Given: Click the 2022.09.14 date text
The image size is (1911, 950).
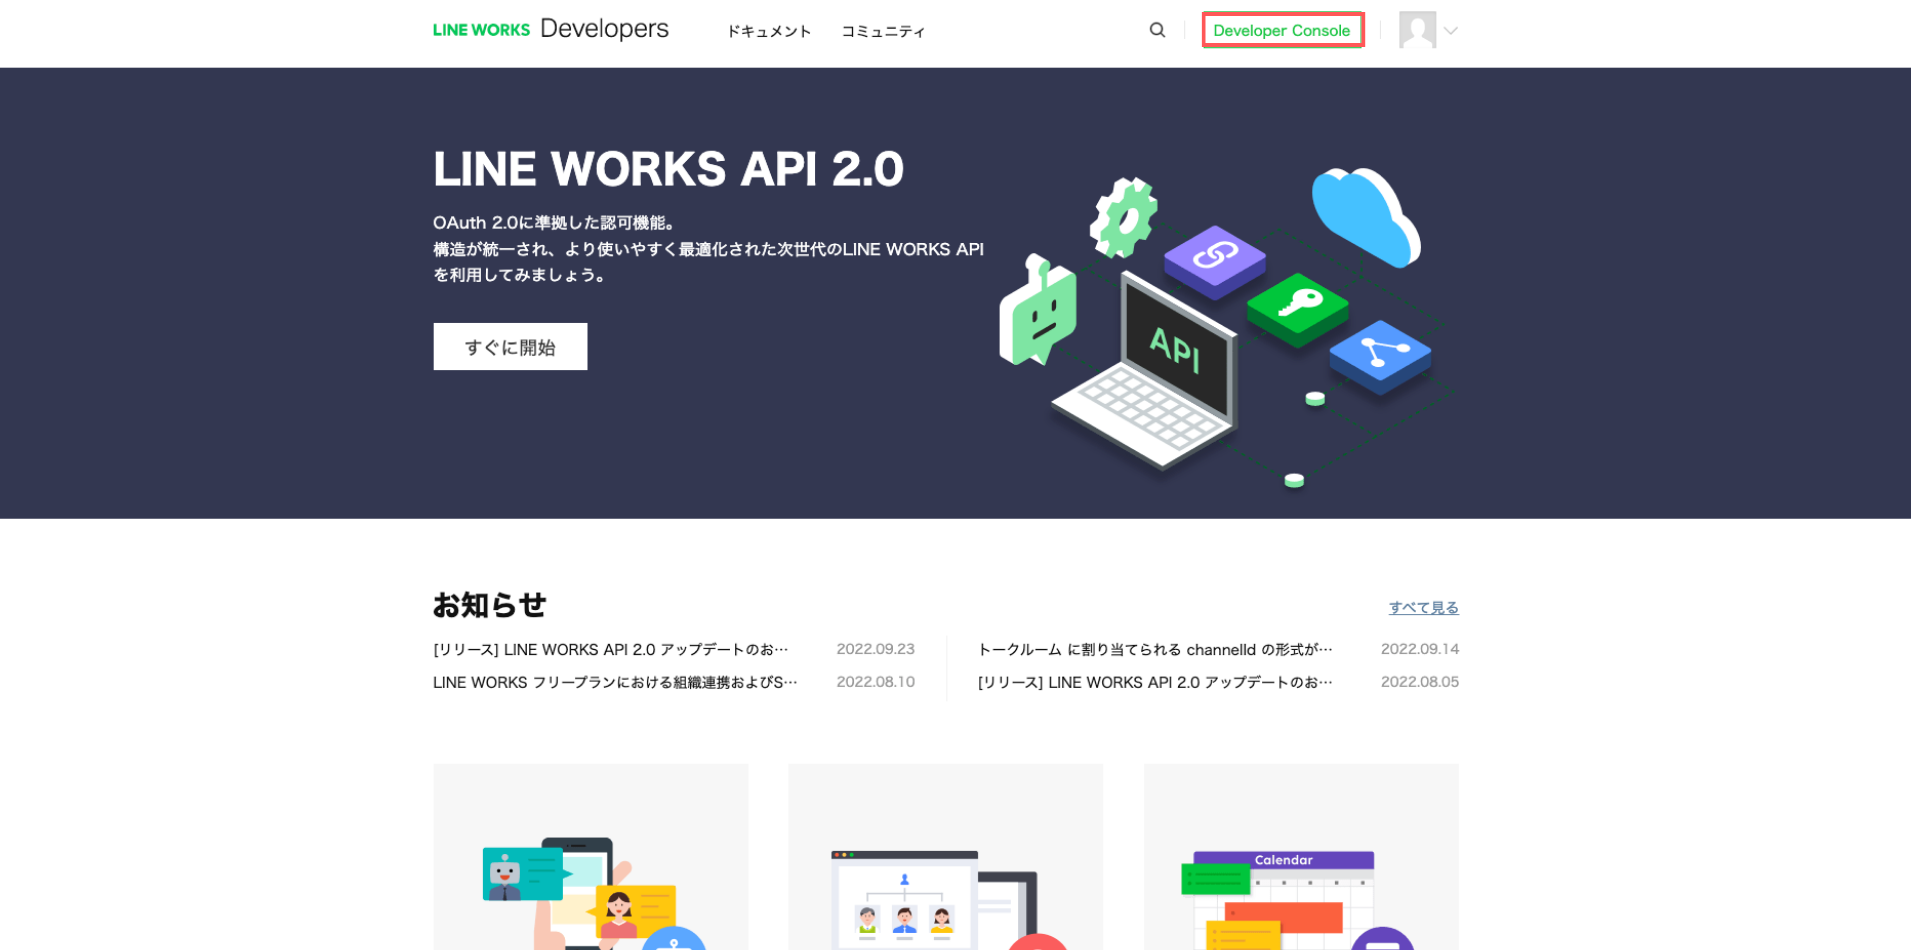Looking at the screenshot, I should pos(1419,649).
